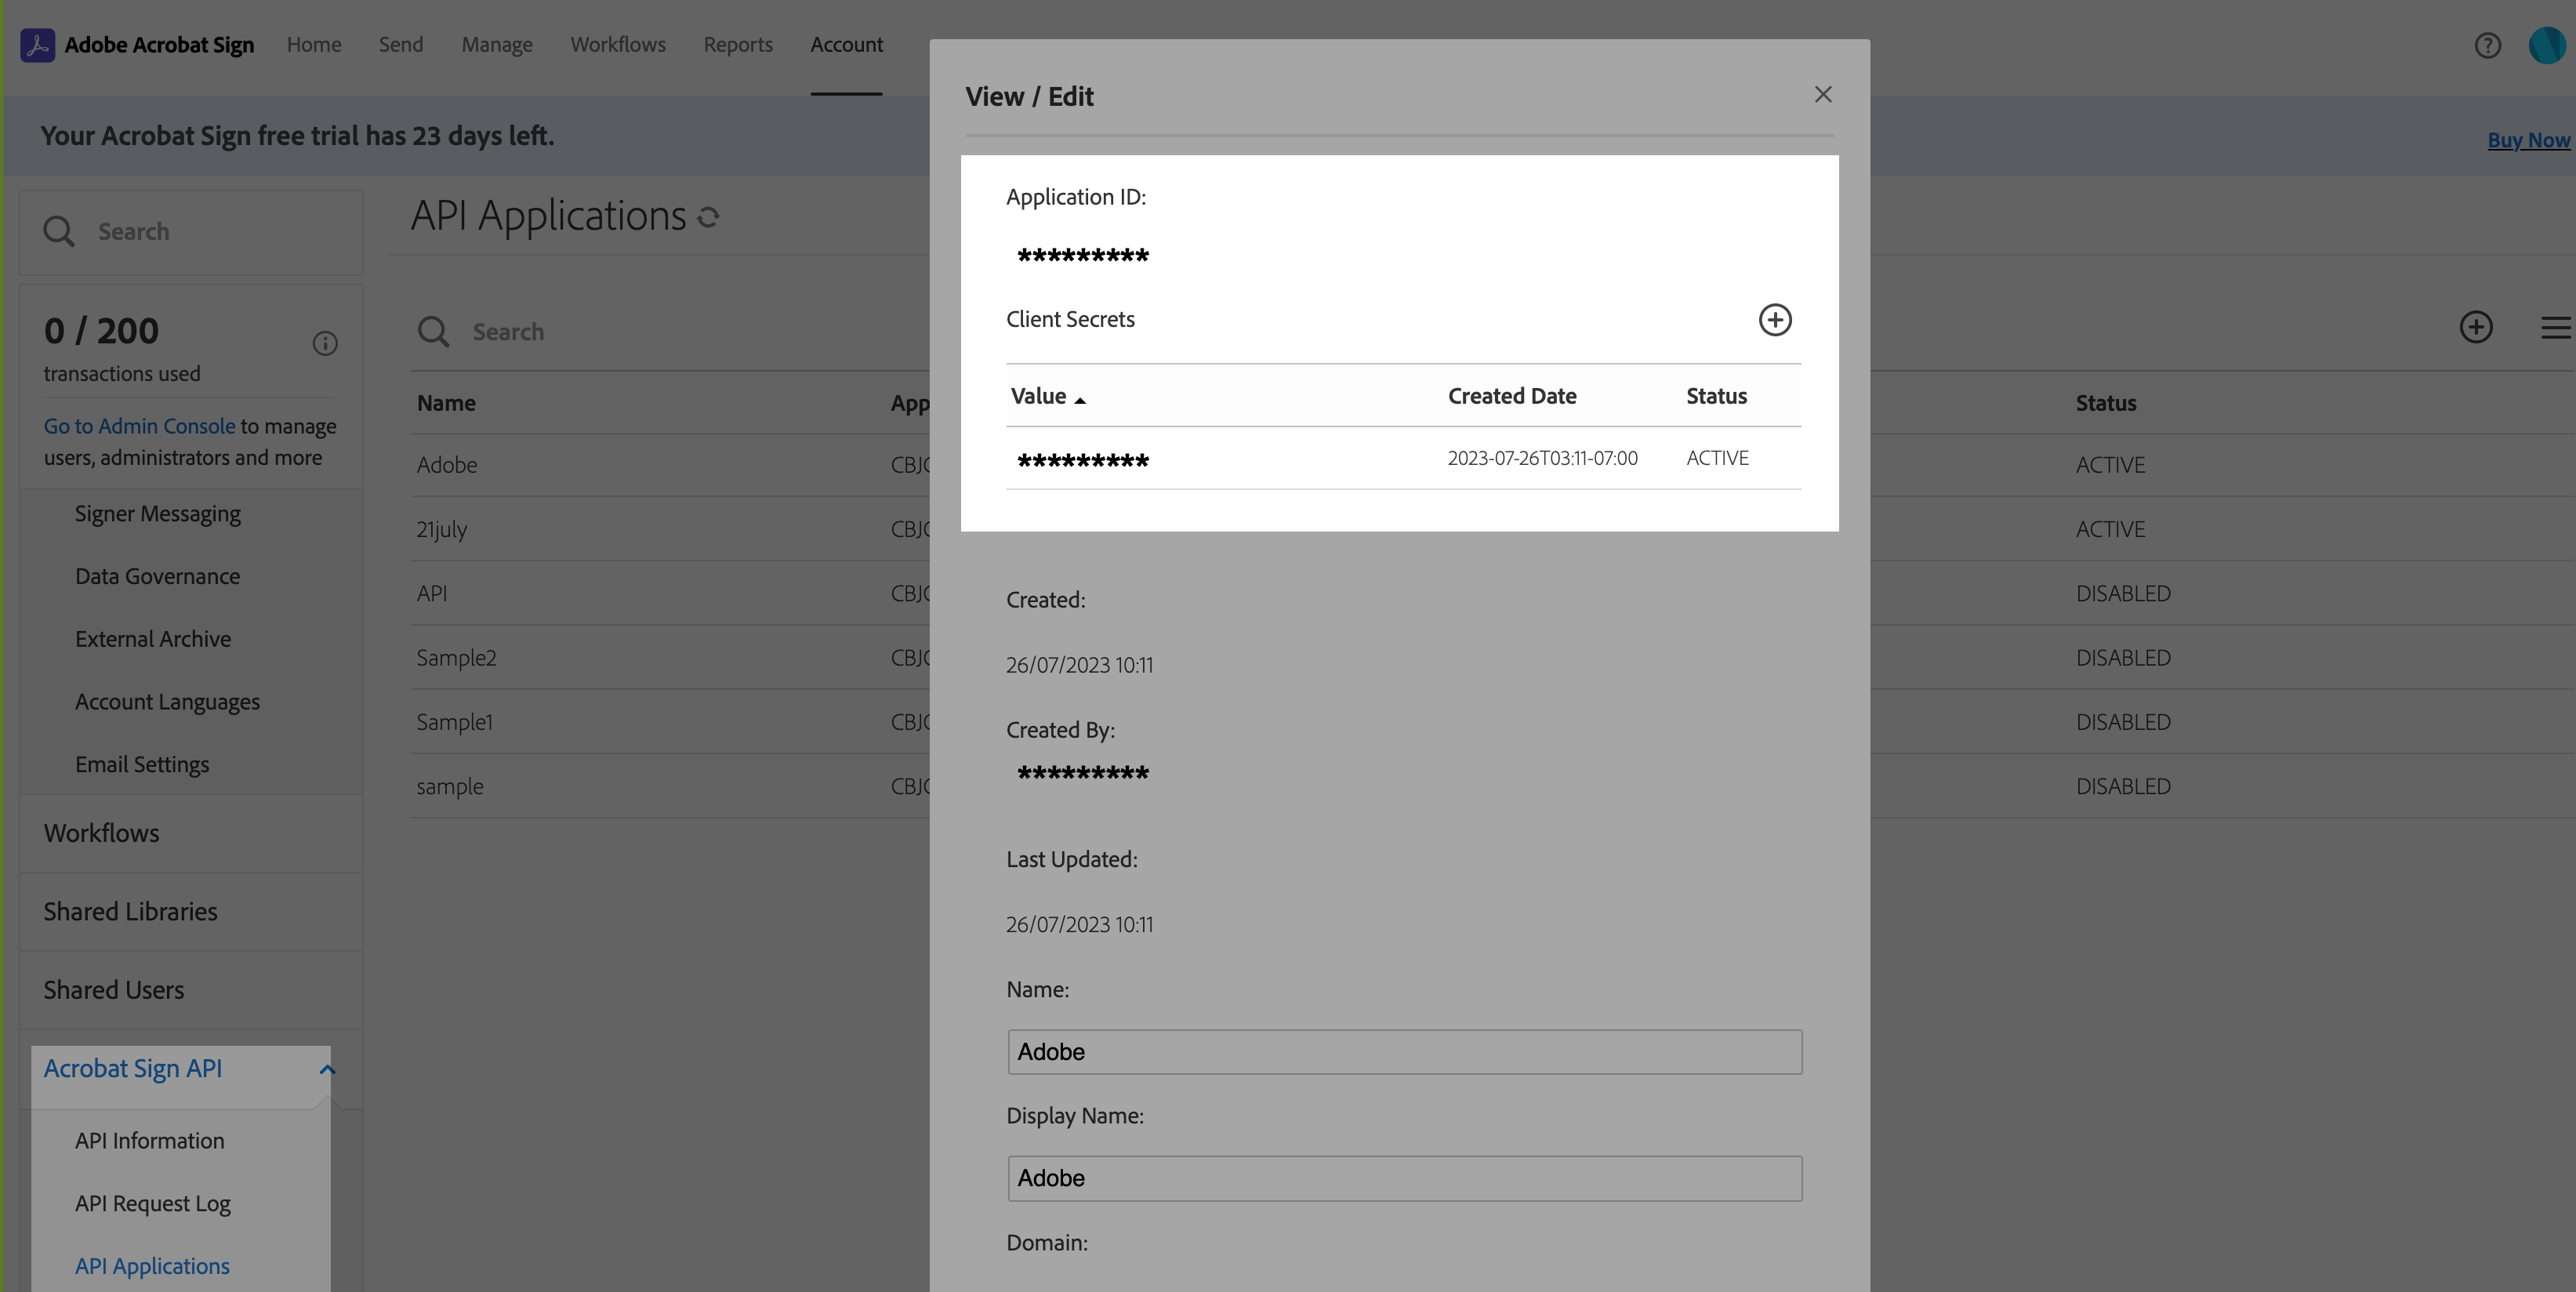Click the transactions used info icon
Screen dimensions: 2576x1292
pyautogui.click(x=325, y=344)
